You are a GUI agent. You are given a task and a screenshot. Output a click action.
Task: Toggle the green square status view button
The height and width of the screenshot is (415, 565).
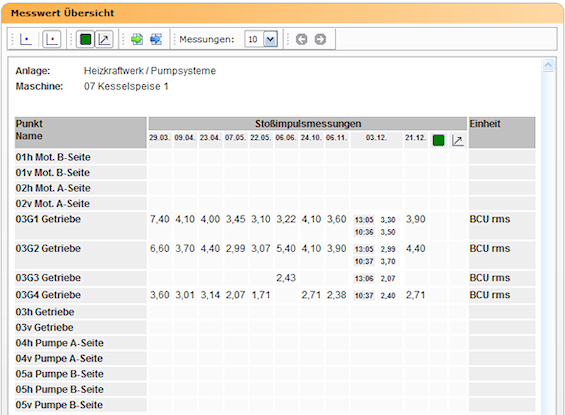click(x=85, y=39)
